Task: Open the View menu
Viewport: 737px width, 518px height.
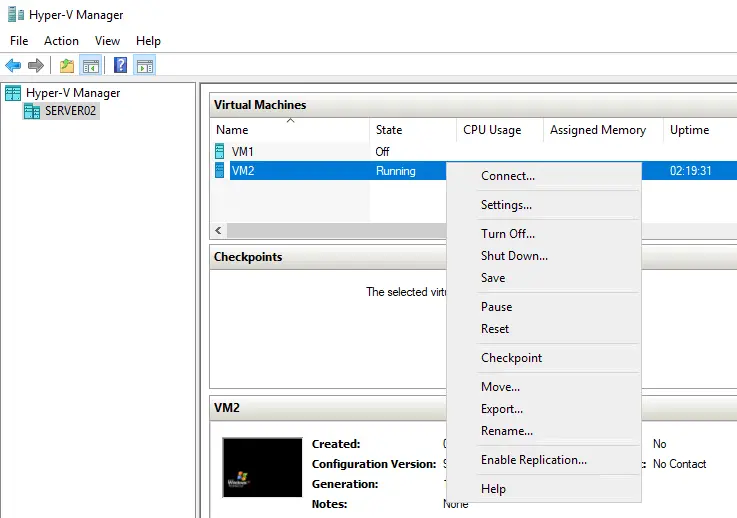Action: (x=107, y=41)
